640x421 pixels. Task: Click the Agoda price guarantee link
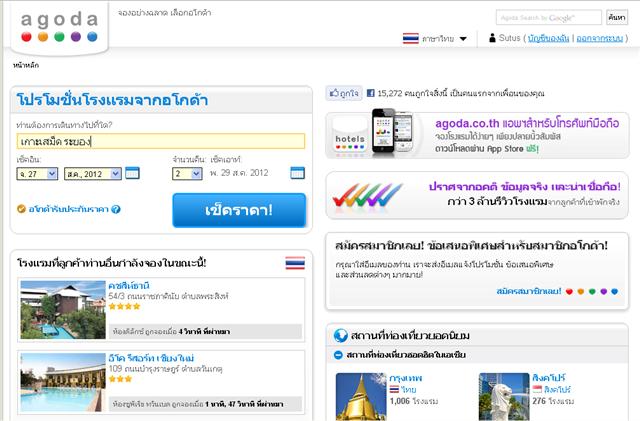click(x=69, y=209)
